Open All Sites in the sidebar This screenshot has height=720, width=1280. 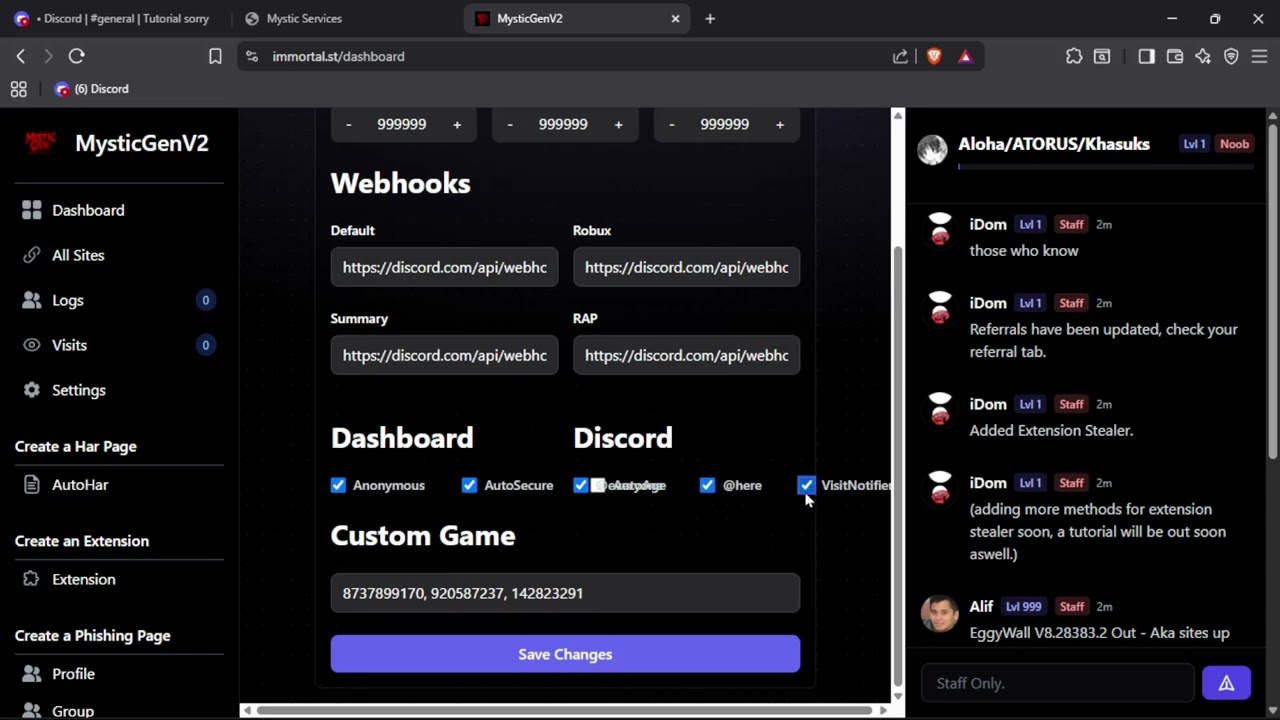click(119, 255)
